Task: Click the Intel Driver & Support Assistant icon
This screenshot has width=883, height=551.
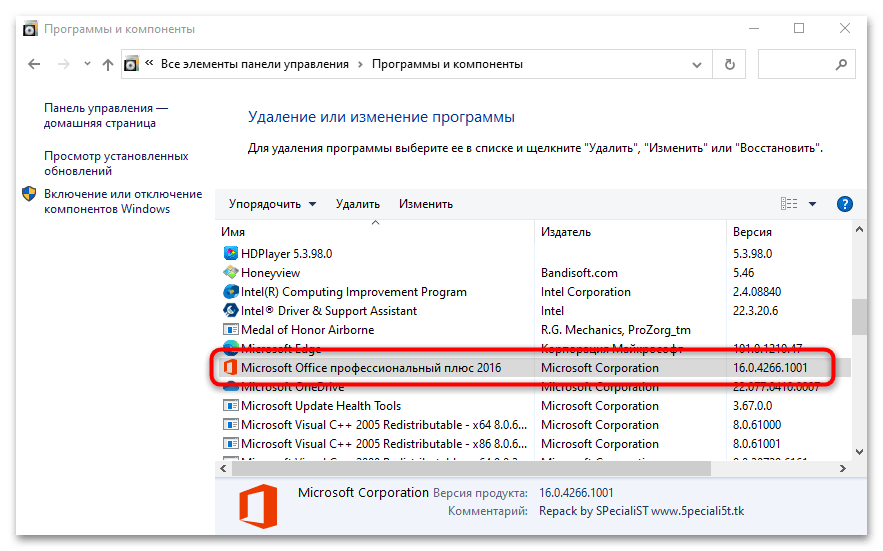Action: point(231,311)
